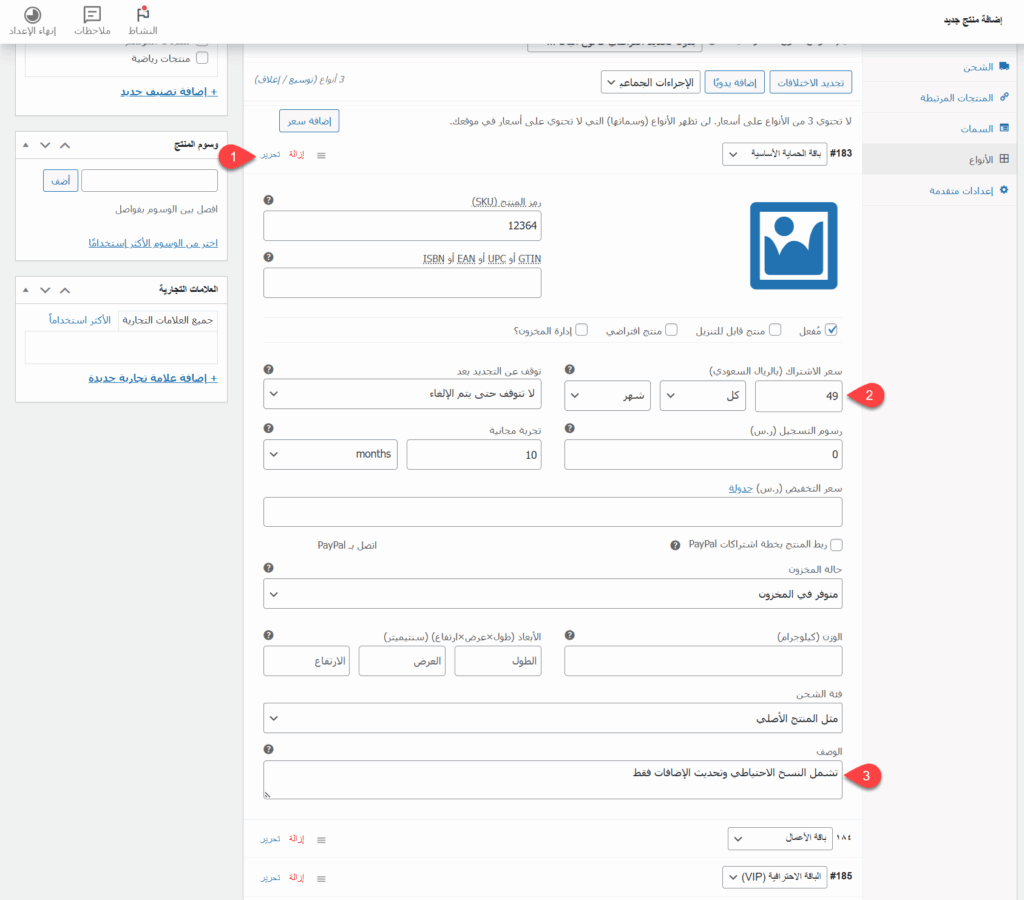Click إزالة remove link for variation #183

297,155
